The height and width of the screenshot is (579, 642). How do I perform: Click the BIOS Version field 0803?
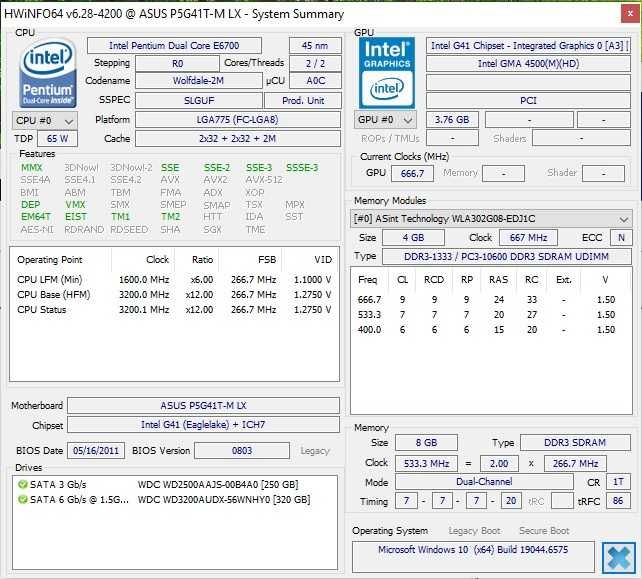242,450
